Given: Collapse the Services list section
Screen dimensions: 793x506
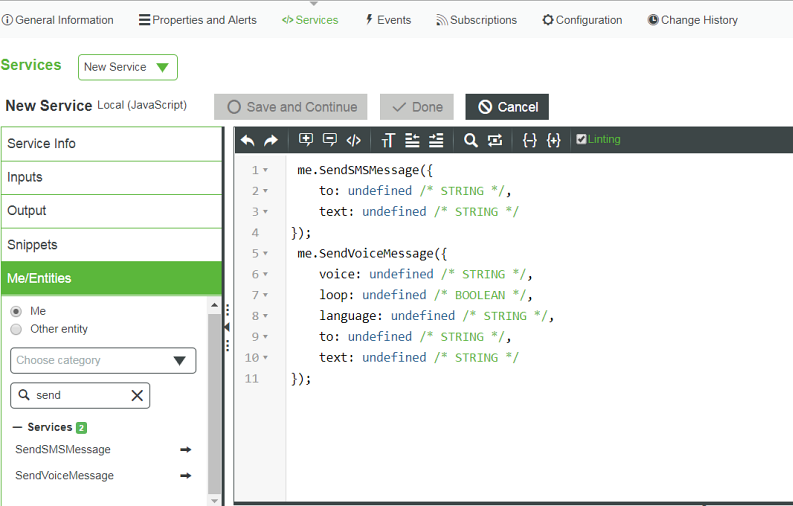Looking at the screenshot, I should pos(18,427).
